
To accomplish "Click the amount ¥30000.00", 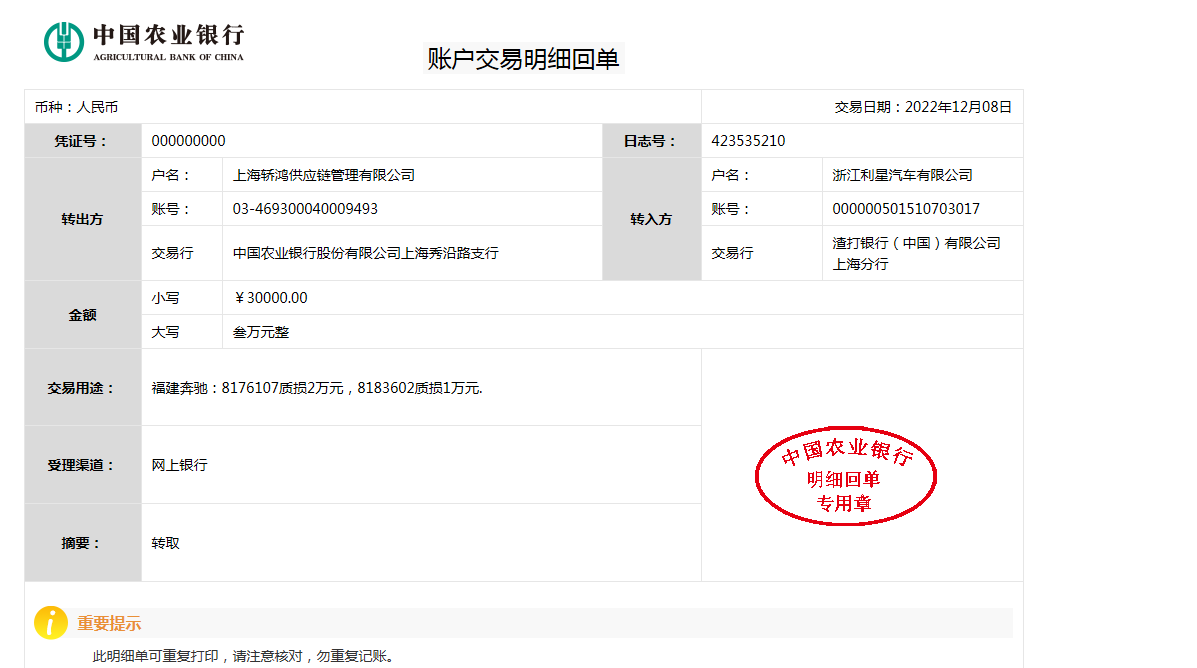I will click(270, 298).
